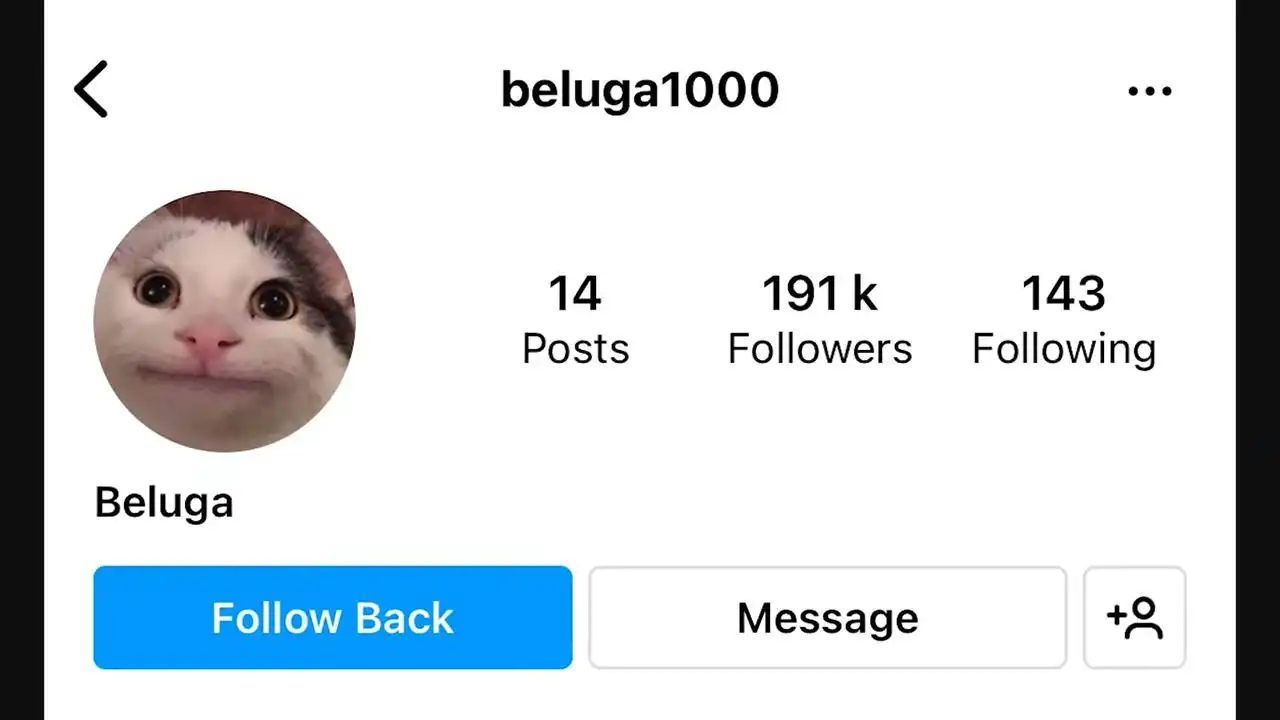View the list of beluga1000's followers
1280x720 pixels.
tap(819, 321)
